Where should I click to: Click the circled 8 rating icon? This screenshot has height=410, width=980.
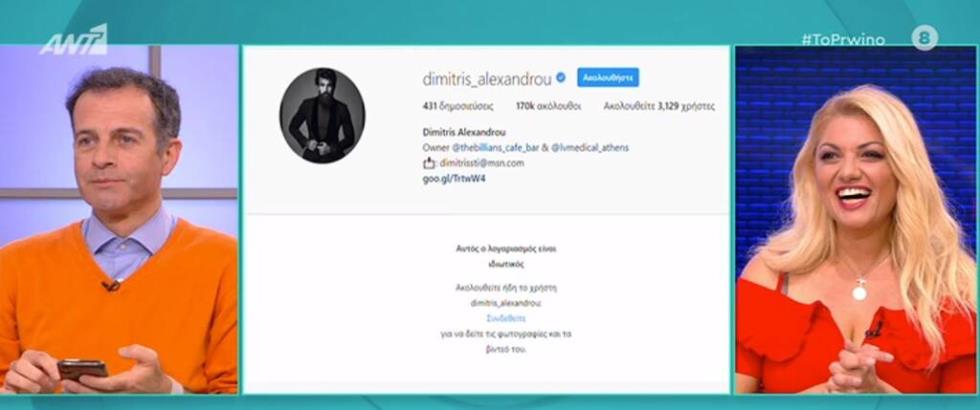924,38
